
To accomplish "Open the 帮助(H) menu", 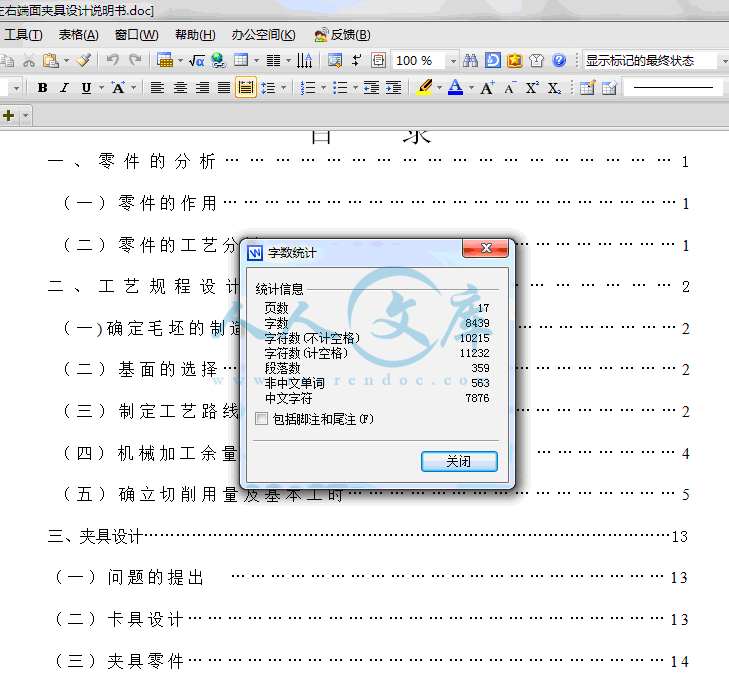I will [195, 35].
